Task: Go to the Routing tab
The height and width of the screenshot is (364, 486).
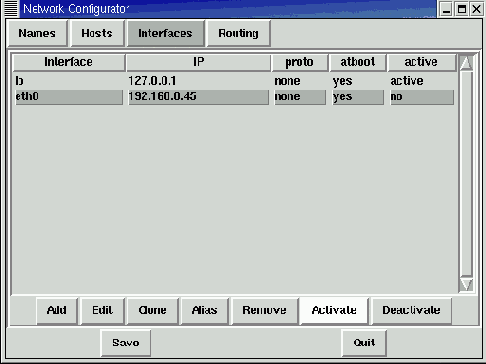Action: point(238,33)
